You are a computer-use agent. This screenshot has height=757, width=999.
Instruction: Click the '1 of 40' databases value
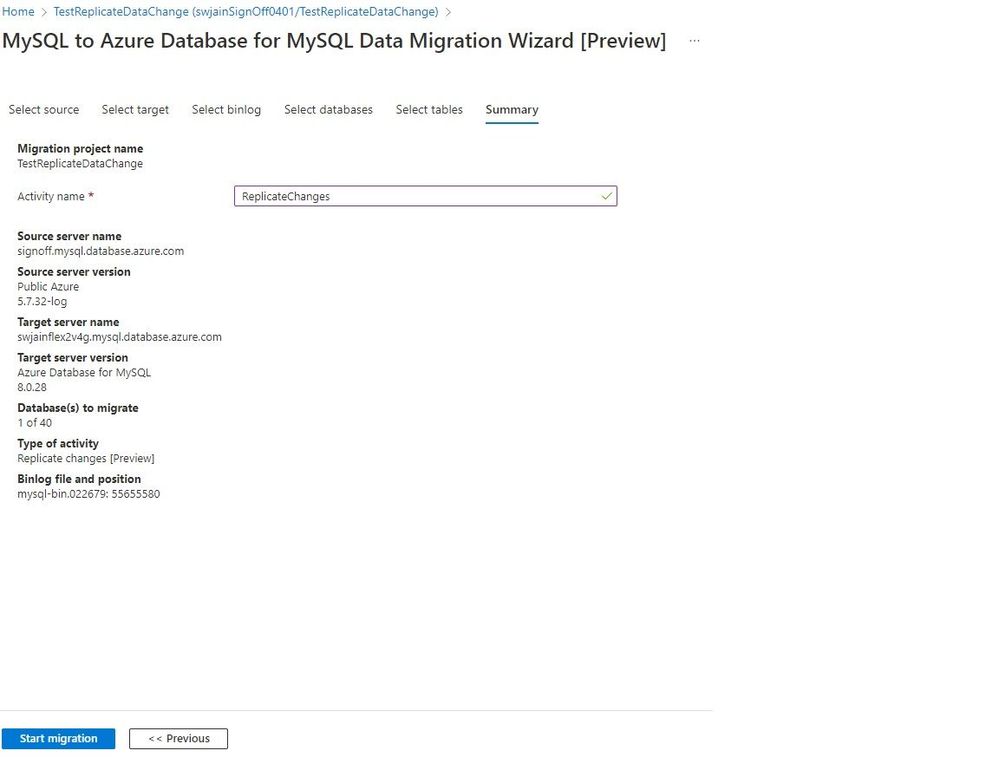[35, 423]
